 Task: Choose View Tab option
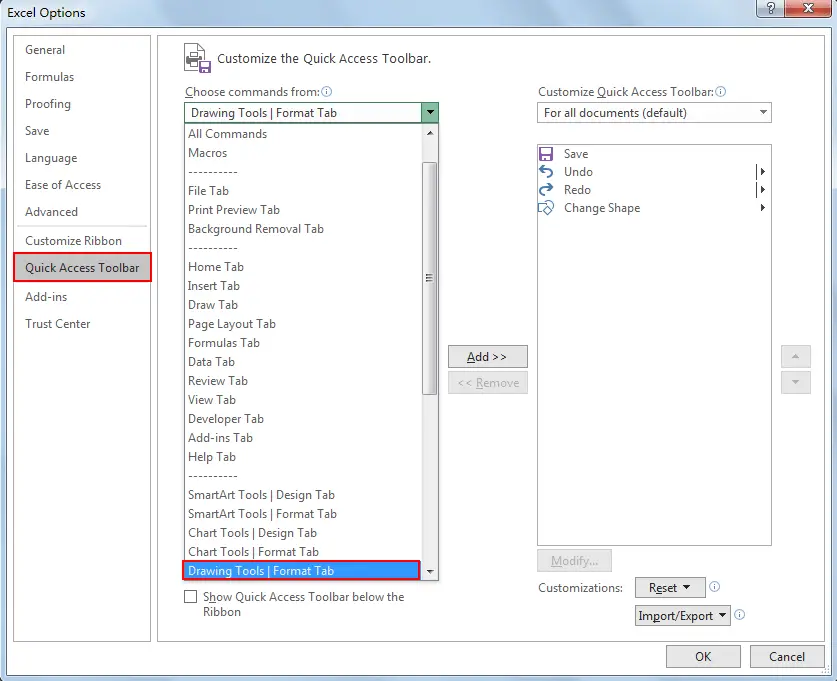(303, 400)
